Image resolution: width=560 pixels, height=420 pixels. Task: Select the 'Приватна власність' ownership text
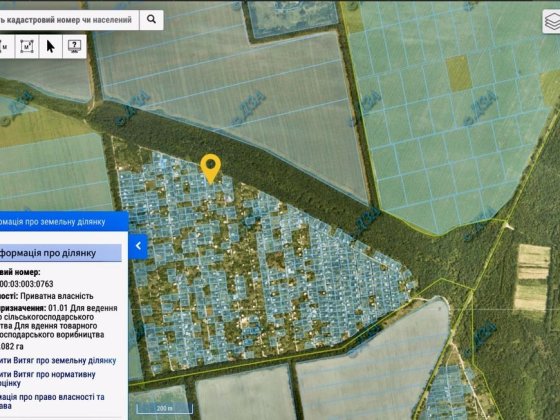tap(57, 296)
